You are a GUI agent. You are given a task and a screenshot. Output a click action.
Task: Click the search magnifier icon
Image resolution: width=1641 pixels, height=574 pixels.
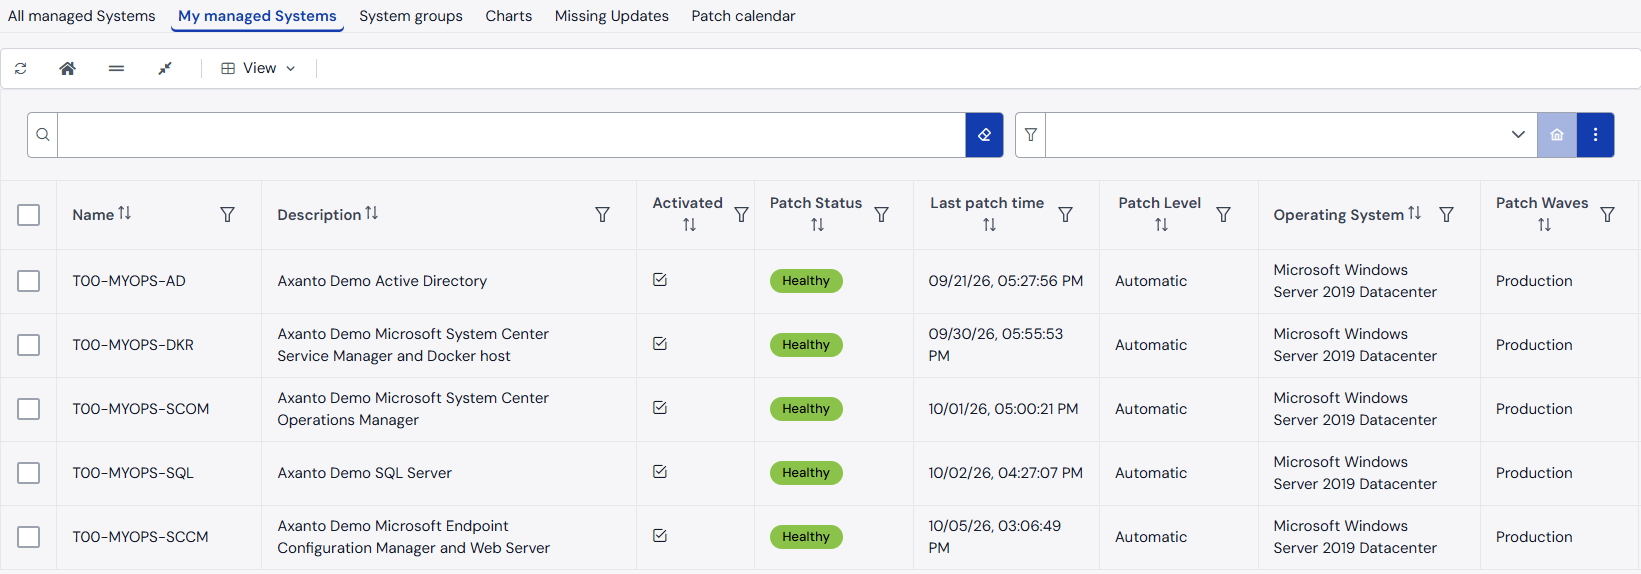[43, 135]
